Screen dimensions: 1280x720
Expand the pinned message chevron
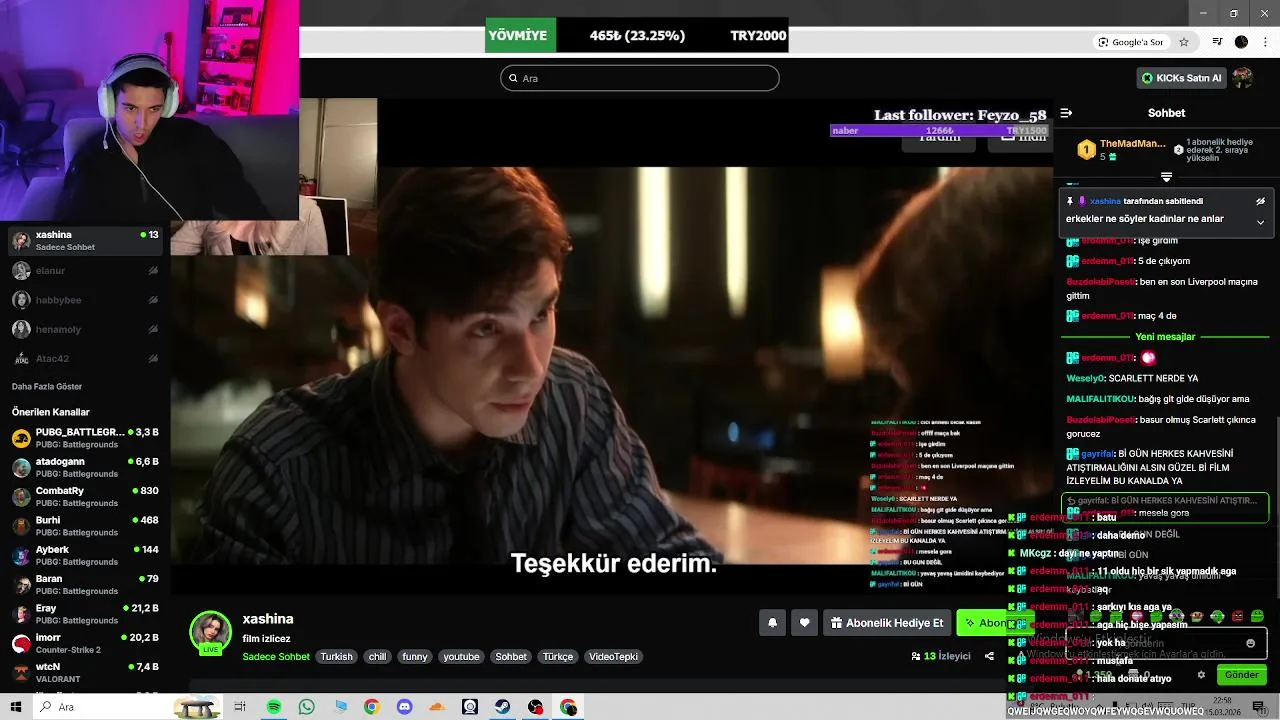click(1260, 222)
